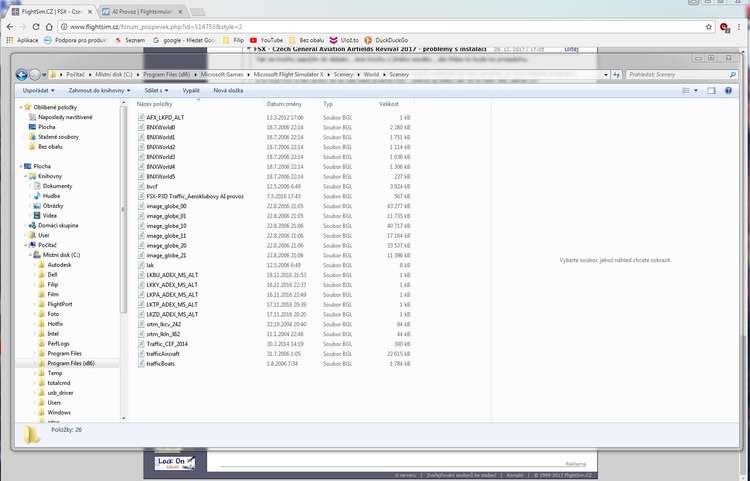The image size is (750, 481).
Task: Click the change view icon in Explorer
Action: [x=686, y=90]
